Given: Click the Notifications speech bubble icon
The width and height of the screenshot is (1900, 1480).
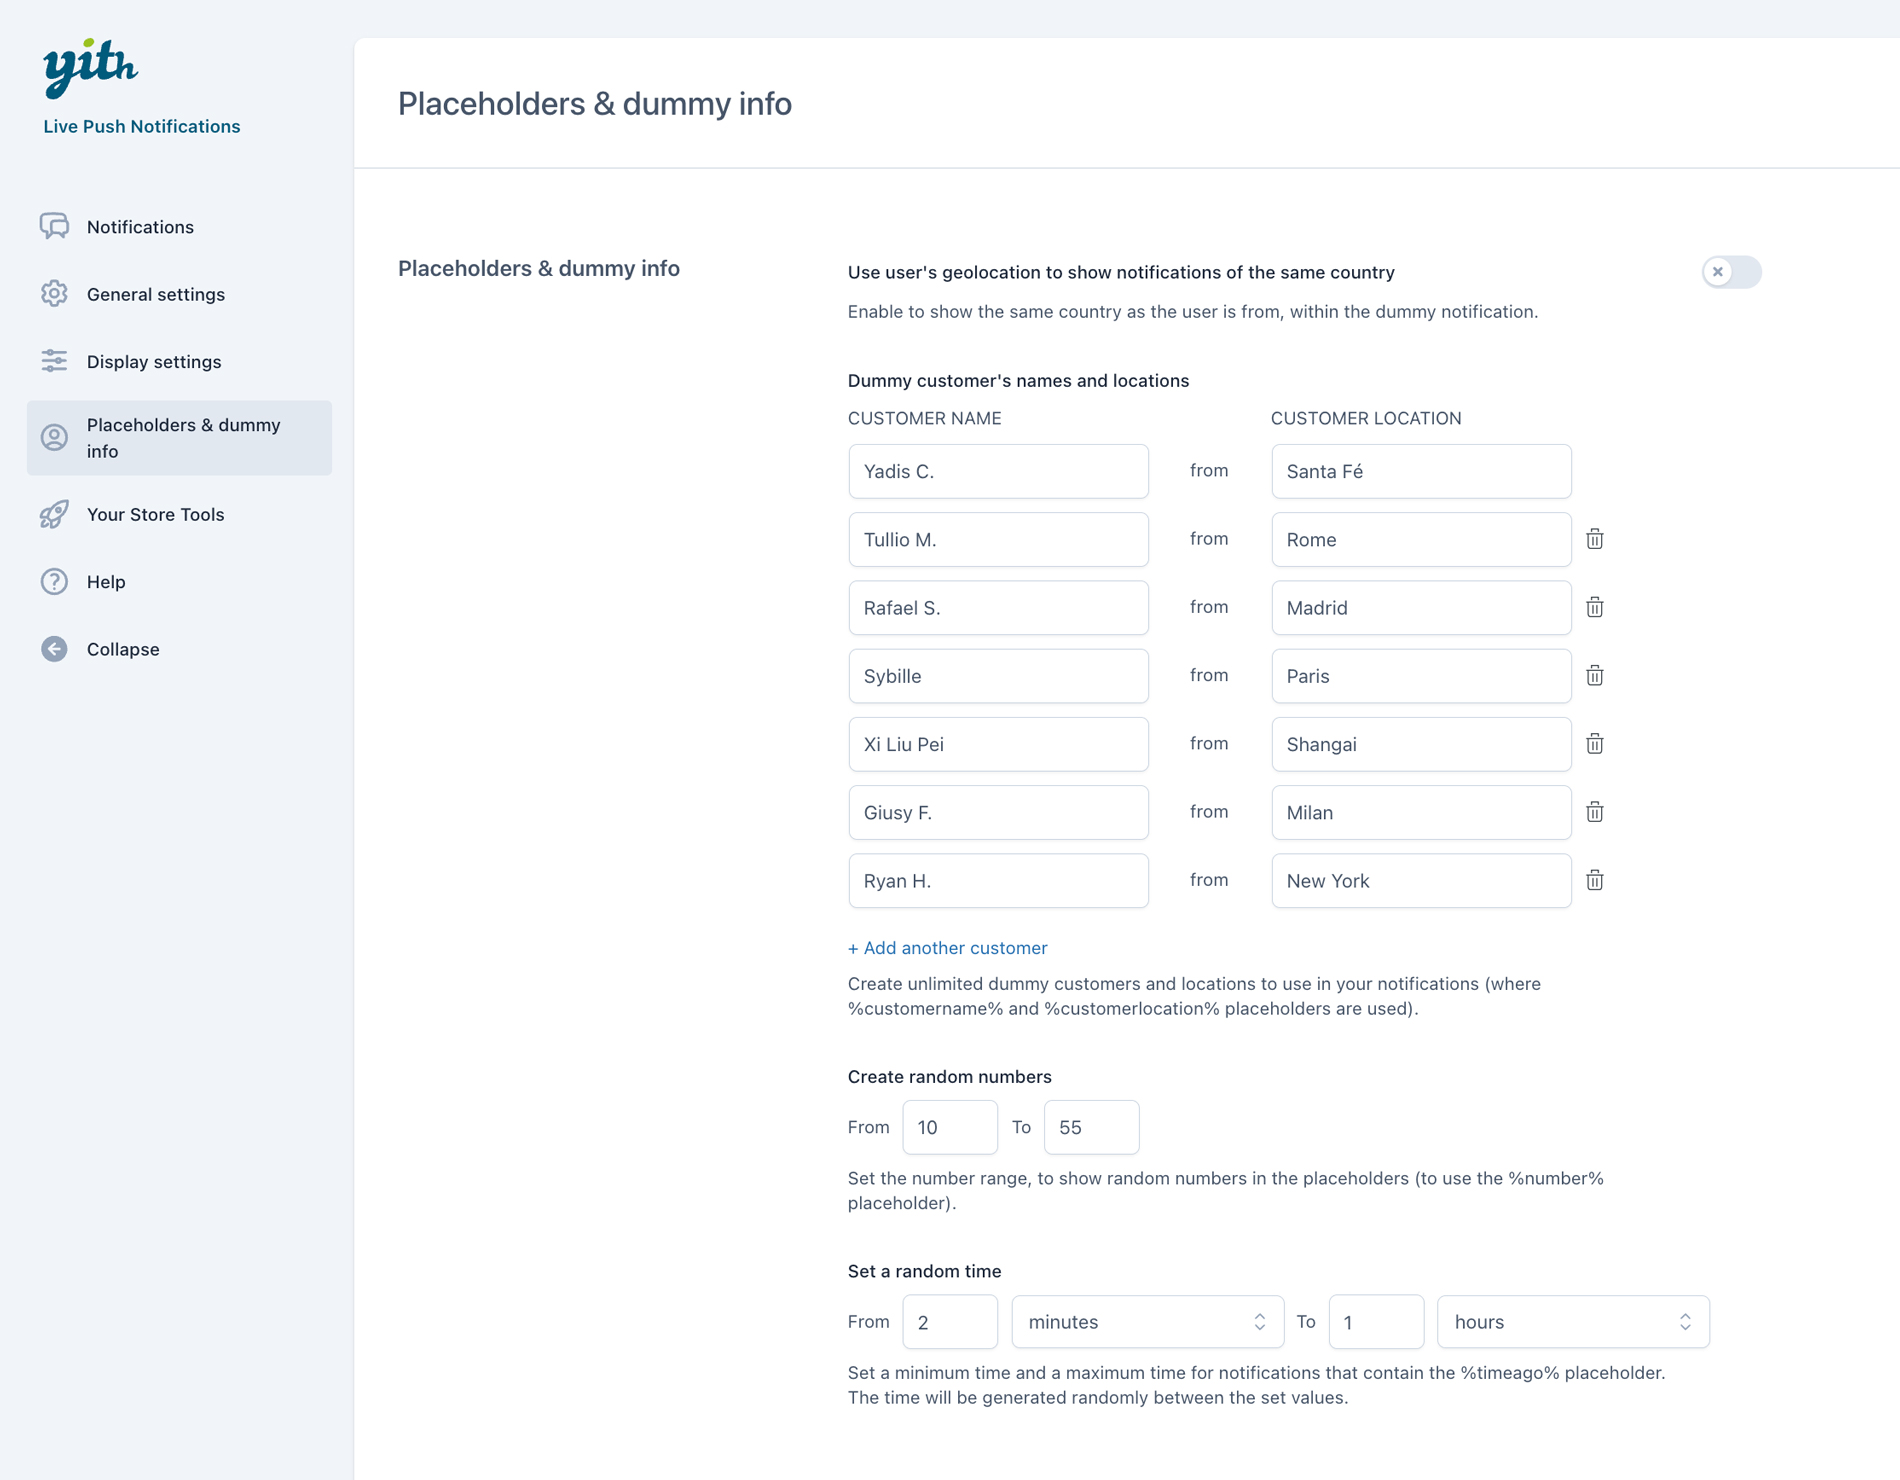Looking at the screenshot, I should point(54,226).
